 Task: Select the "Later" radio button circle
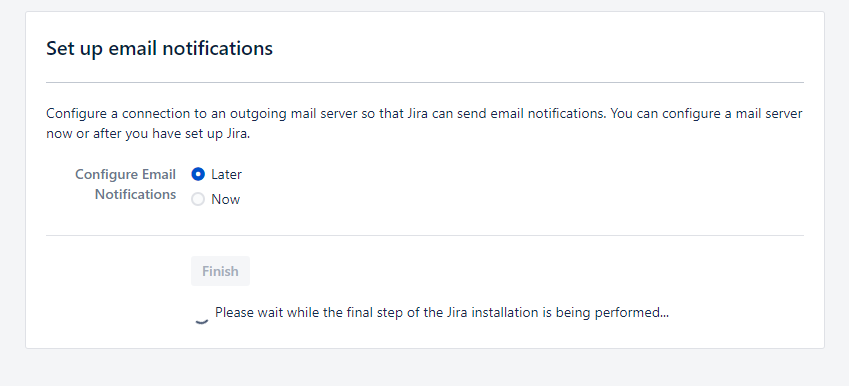[x=198, y=174]
